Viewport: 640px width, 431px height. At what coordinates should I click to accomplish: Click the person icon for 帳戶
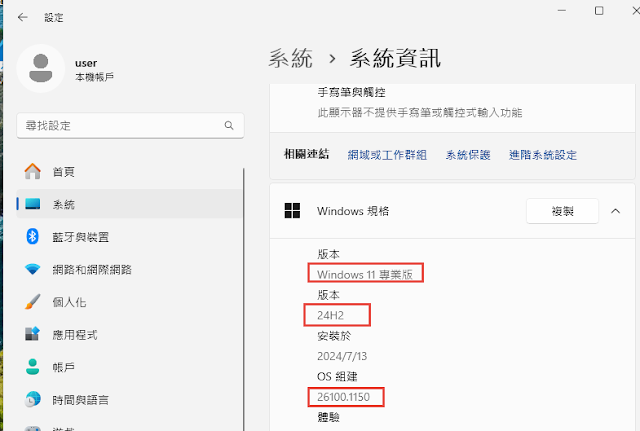tap(32, 367)
